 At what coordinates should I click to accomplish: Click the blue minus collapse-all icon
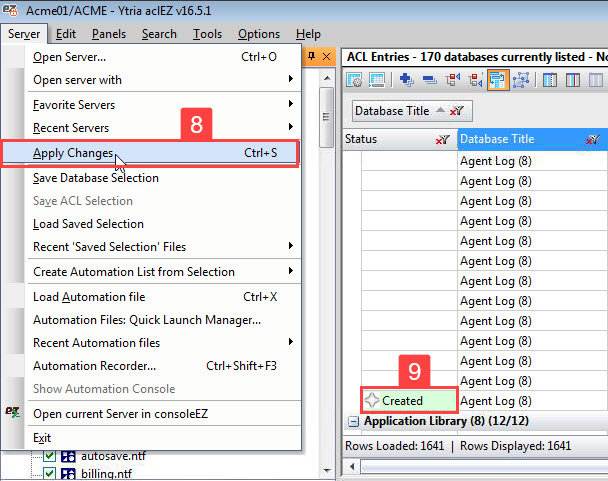429,80
